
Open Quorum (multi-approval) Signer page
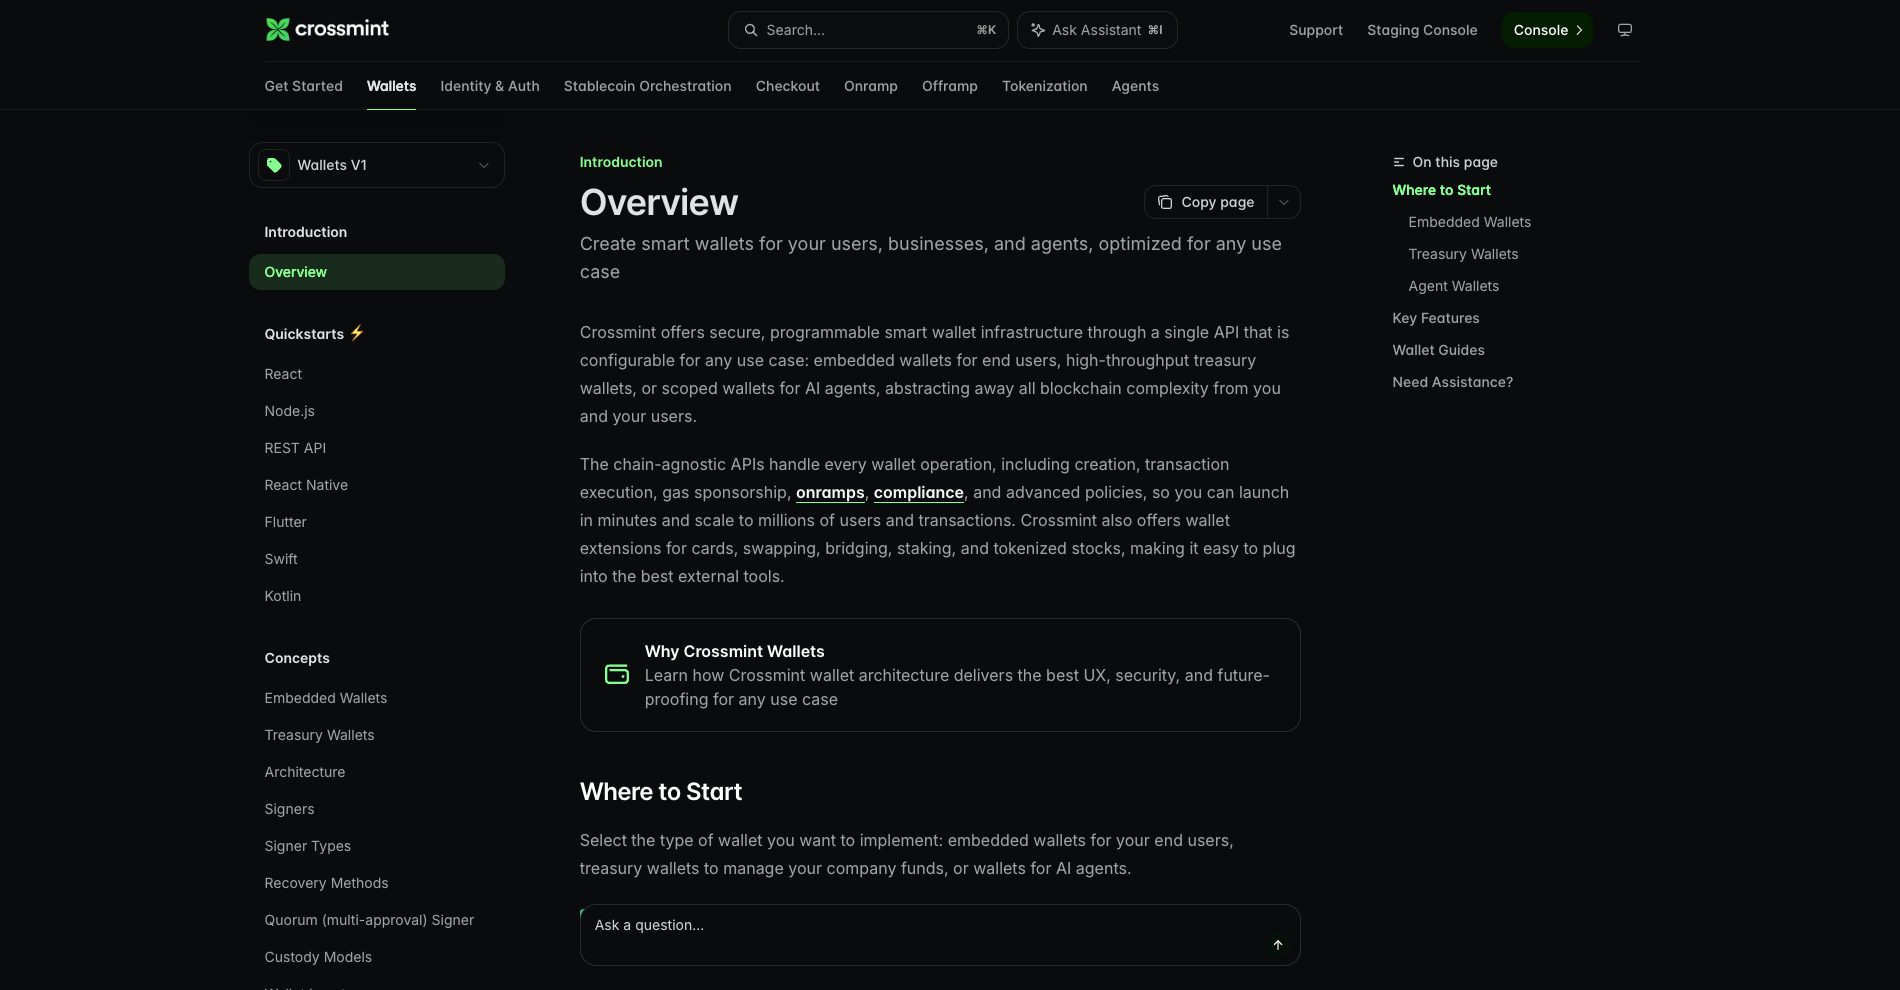click(x=369, y=920)
